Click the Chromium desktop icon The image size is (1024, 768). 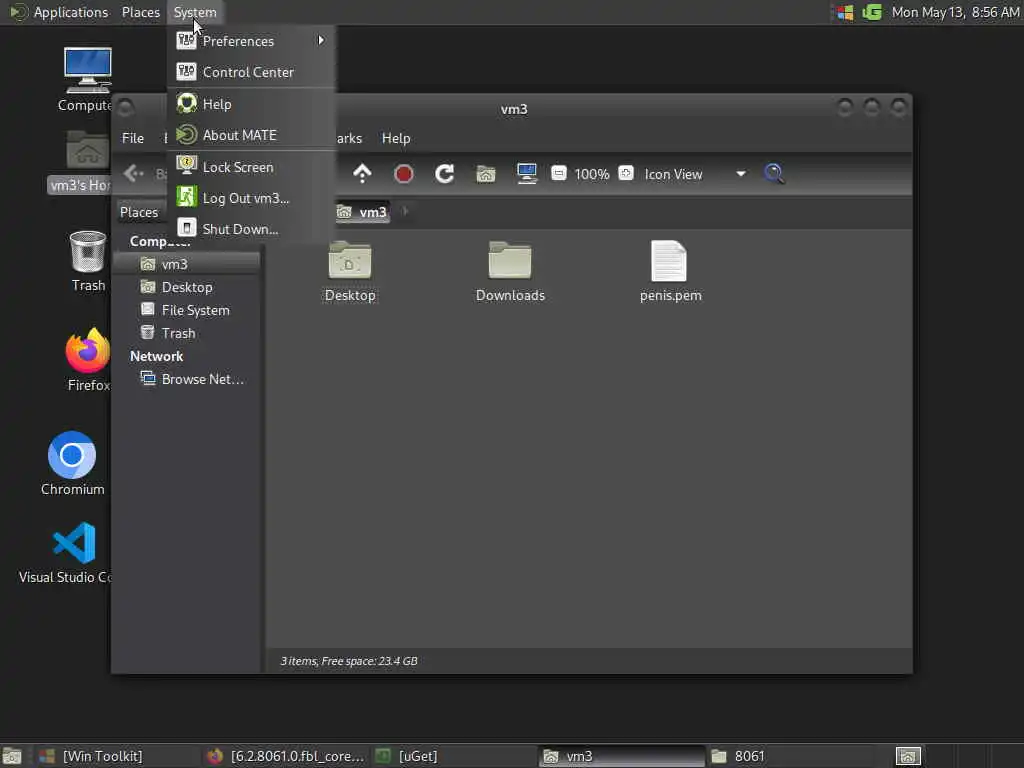[x=72, y=464]
